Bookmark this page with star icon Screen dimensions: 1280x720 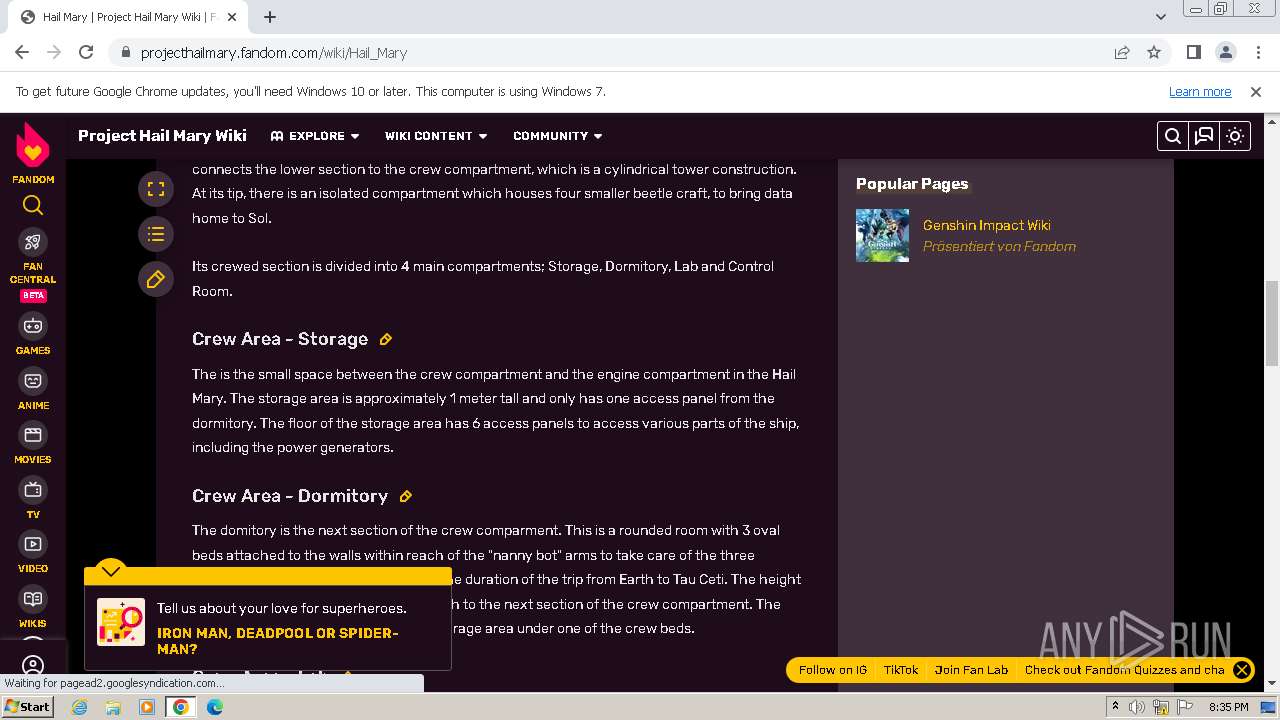coord(1154,52)
